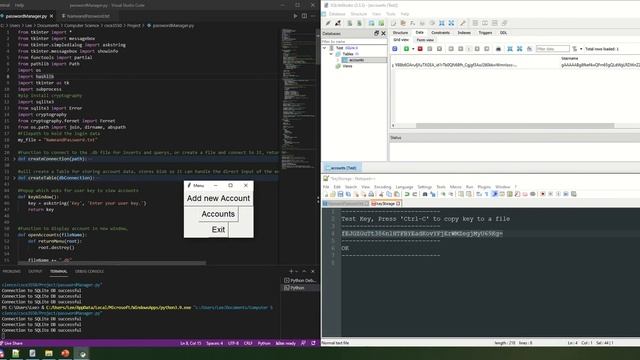The width and height of the screenshot is (640, 360).
Task: Split the VS Code editor to the right
Action: point(304,16)
